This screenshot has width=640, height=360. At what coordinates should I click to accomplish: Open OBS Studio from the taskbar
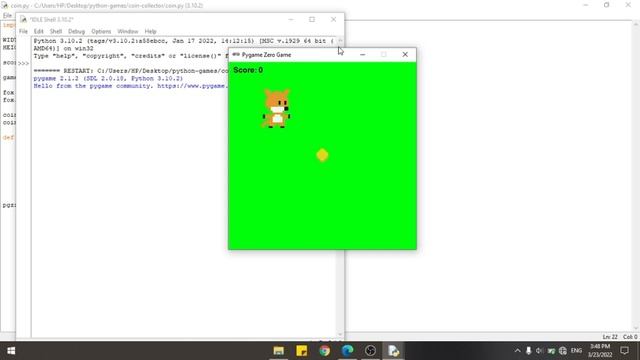(x=370, y=351)
